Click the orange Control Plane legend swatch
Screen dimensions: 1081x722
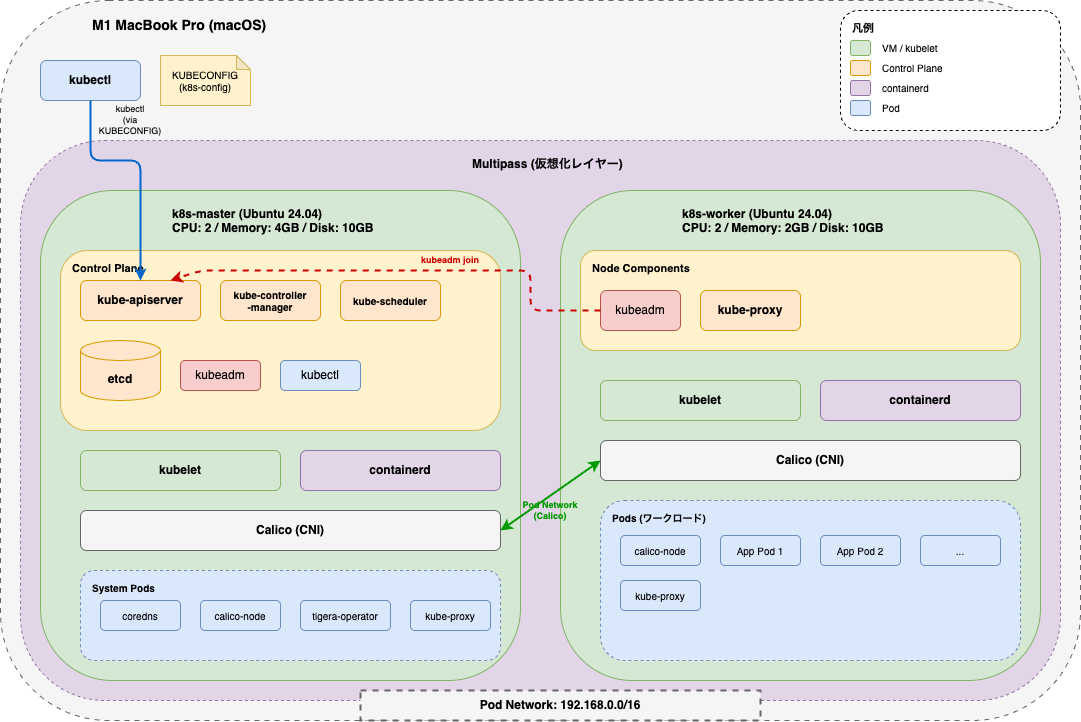click(x=860, y=68)
